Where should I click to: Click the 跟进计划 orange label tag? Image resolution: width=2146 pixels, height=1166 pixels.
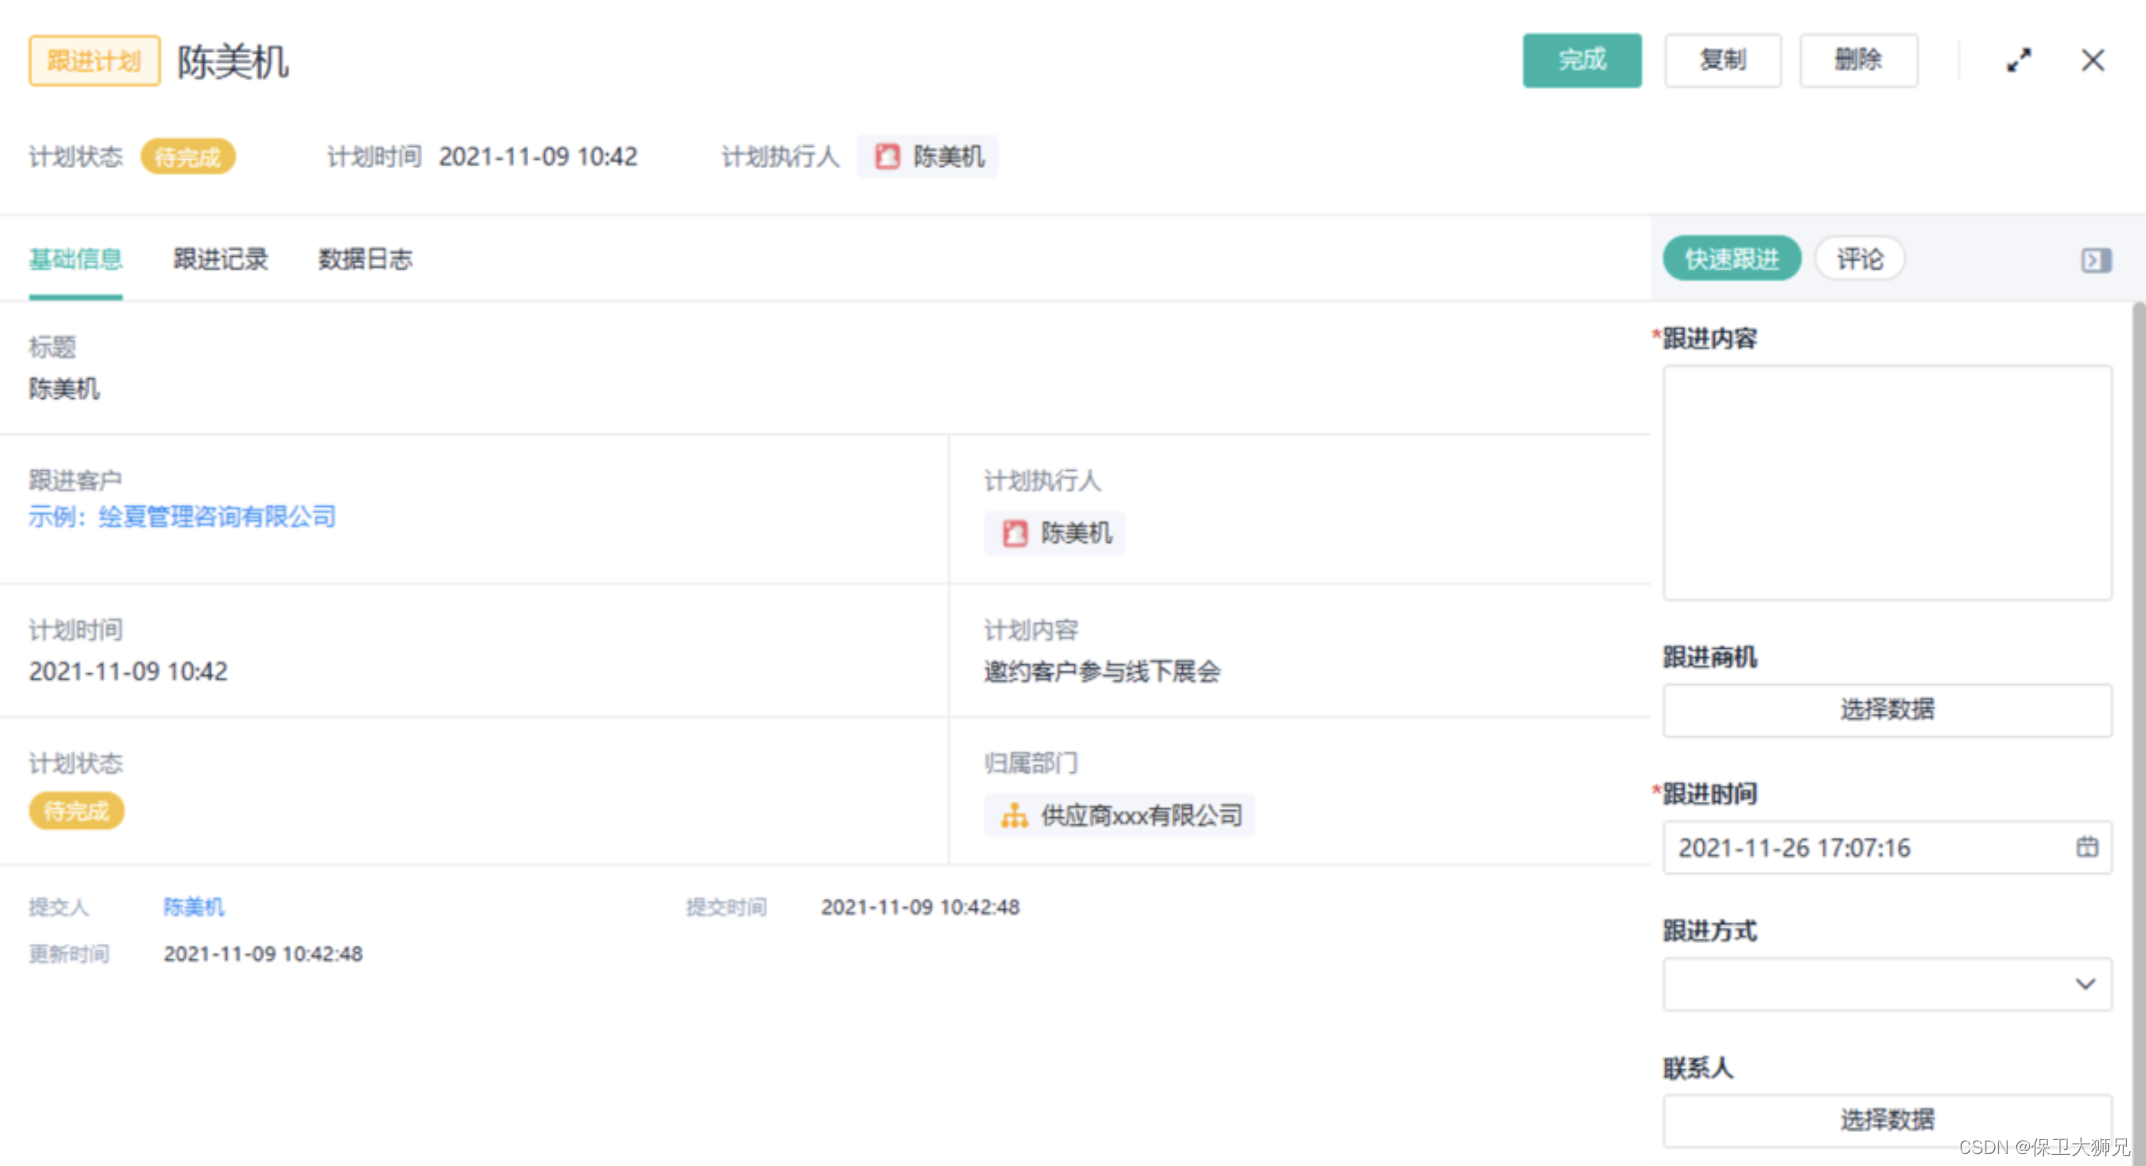point(94,61)
